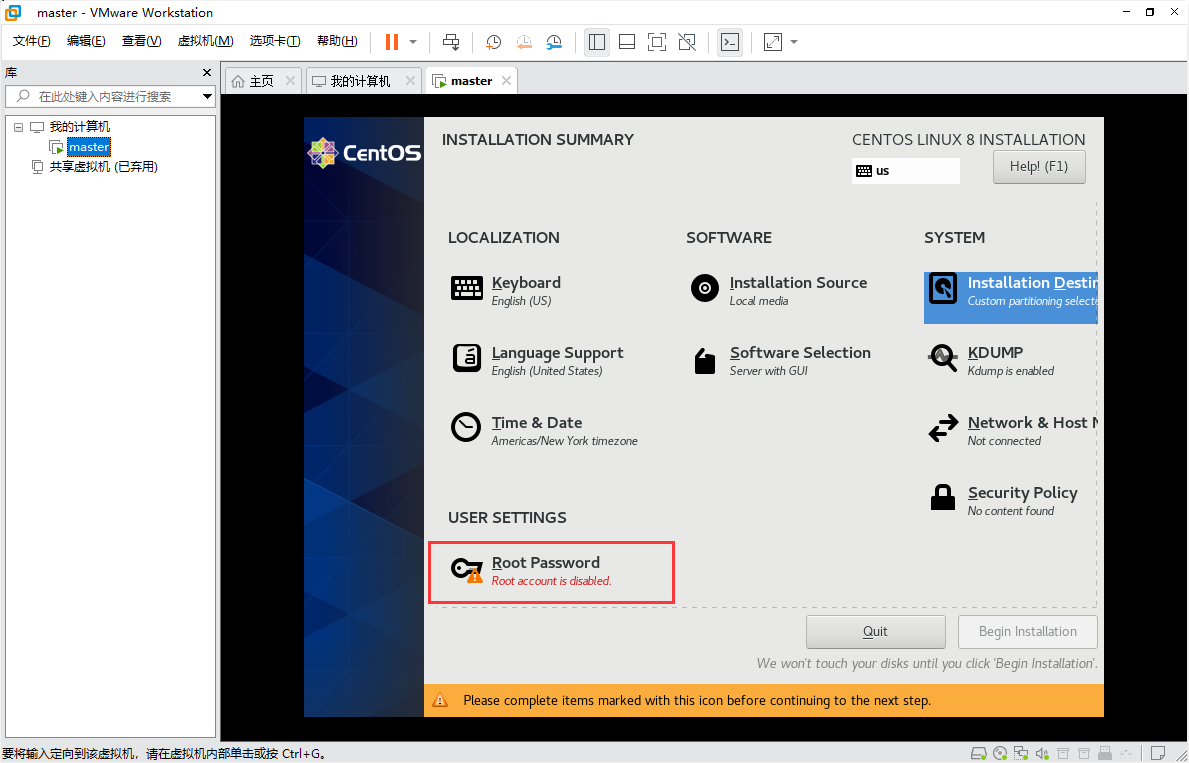
Task: Click the 'Root account is disabled.' text
Action: 551,581
